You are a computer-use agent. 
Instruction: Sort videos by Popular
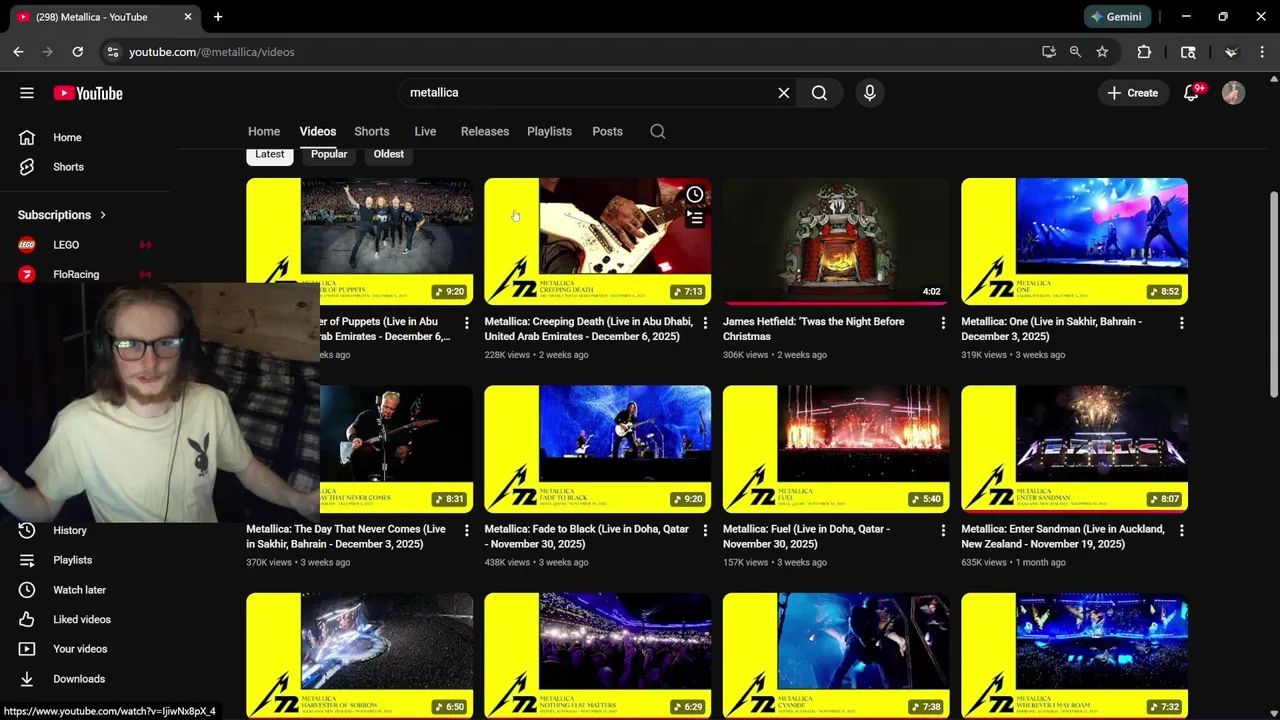coord(329,154)
